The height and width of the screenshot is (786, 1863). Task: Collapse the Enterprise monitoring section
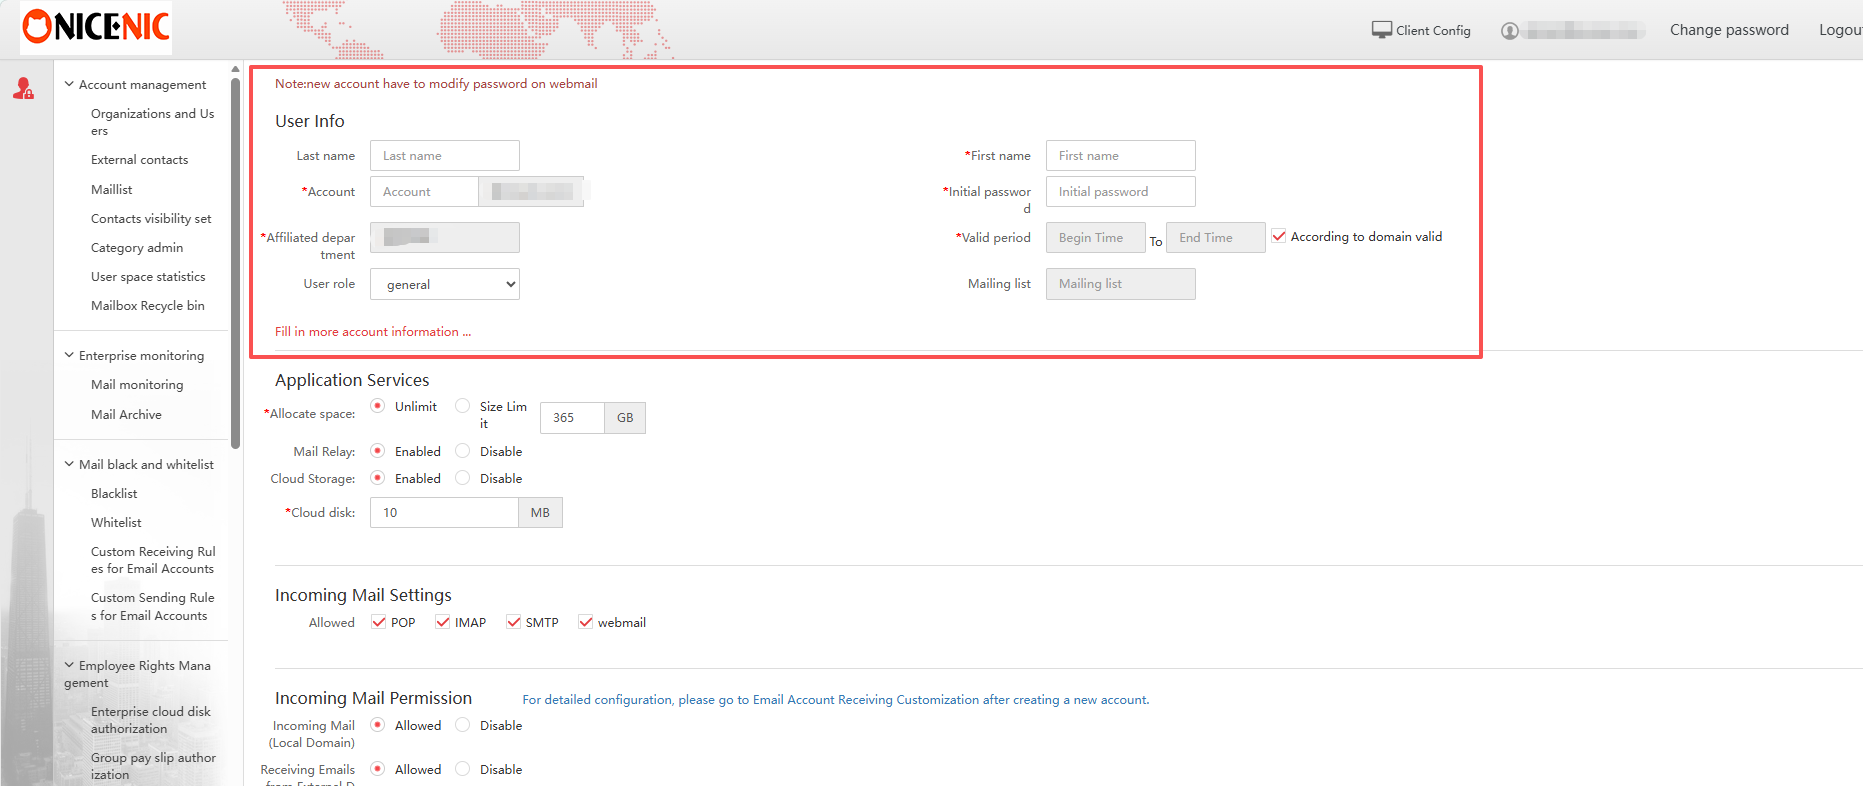pos(69,355)
